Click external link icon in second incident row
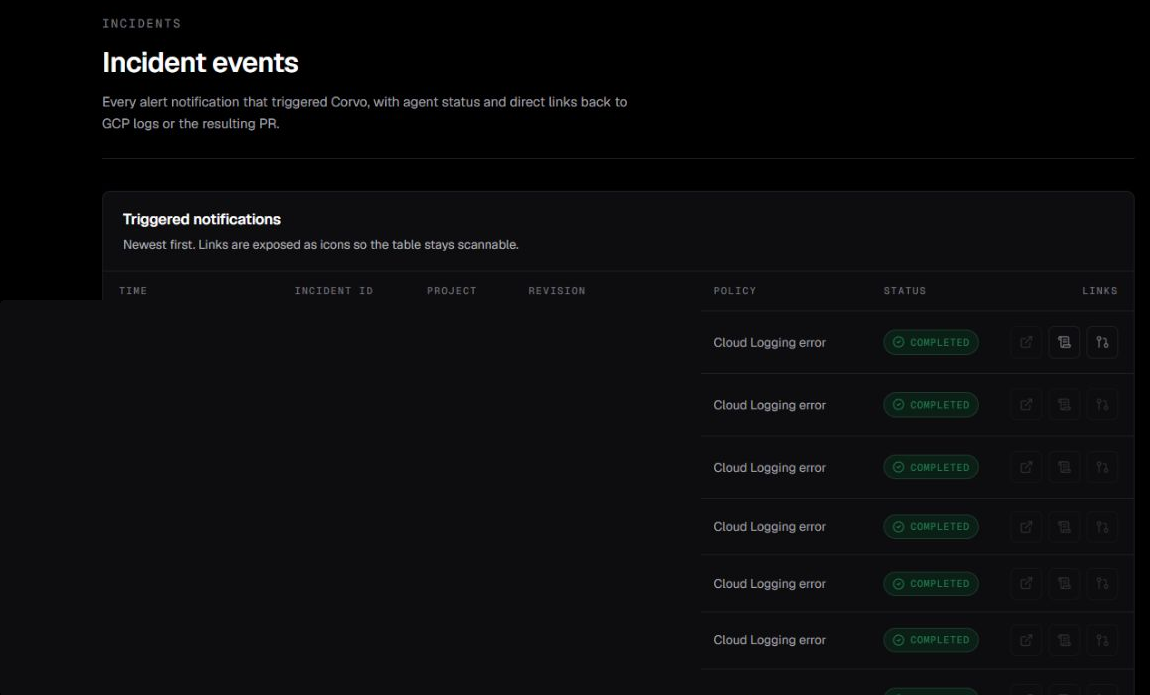Viewport: 1150px width, 695px height. click(x=1026, y=405)
